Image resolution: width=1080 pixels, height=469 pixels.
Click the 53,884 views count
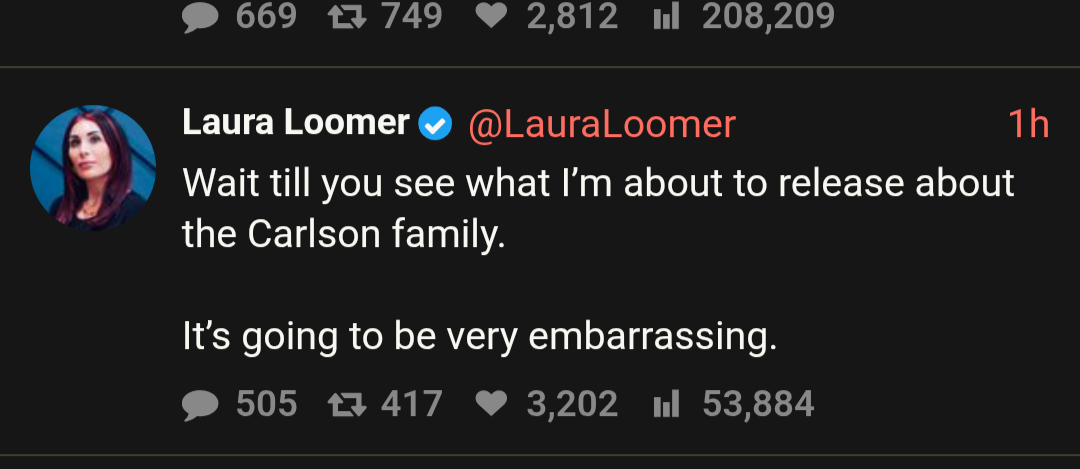(759, 404)
